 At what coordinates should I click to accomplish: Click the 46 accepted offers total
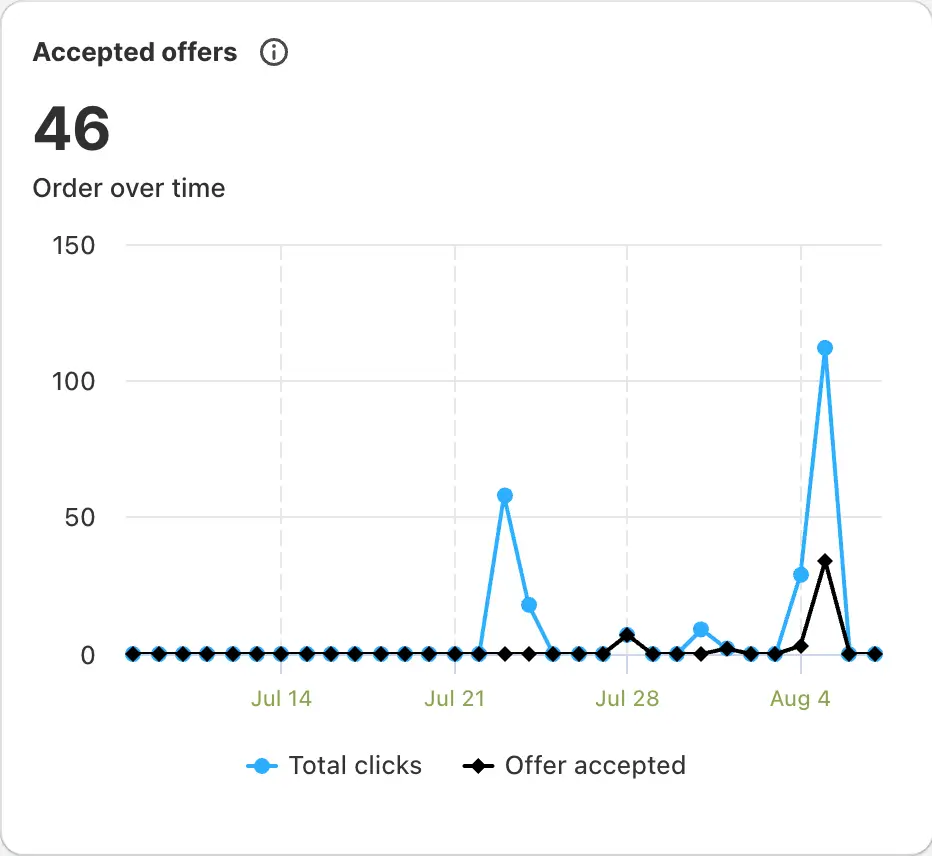point(71,129)
